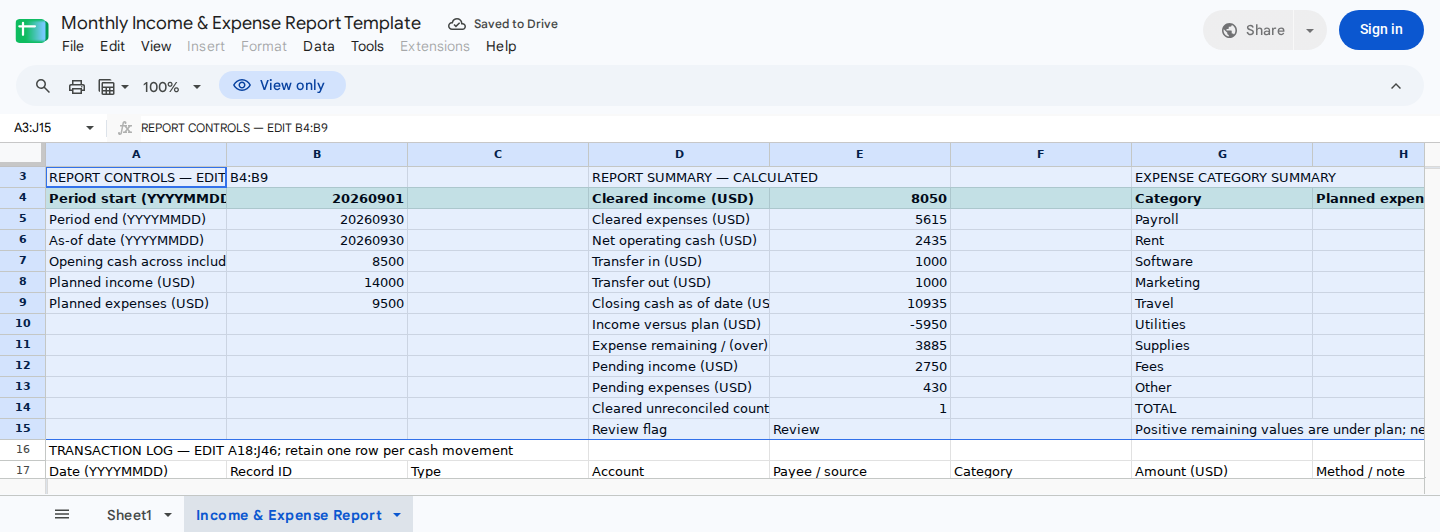Viewport: 1440px width, 532px height.
Task: Click the Utilities category cell
Action: tap(1222, 324)
